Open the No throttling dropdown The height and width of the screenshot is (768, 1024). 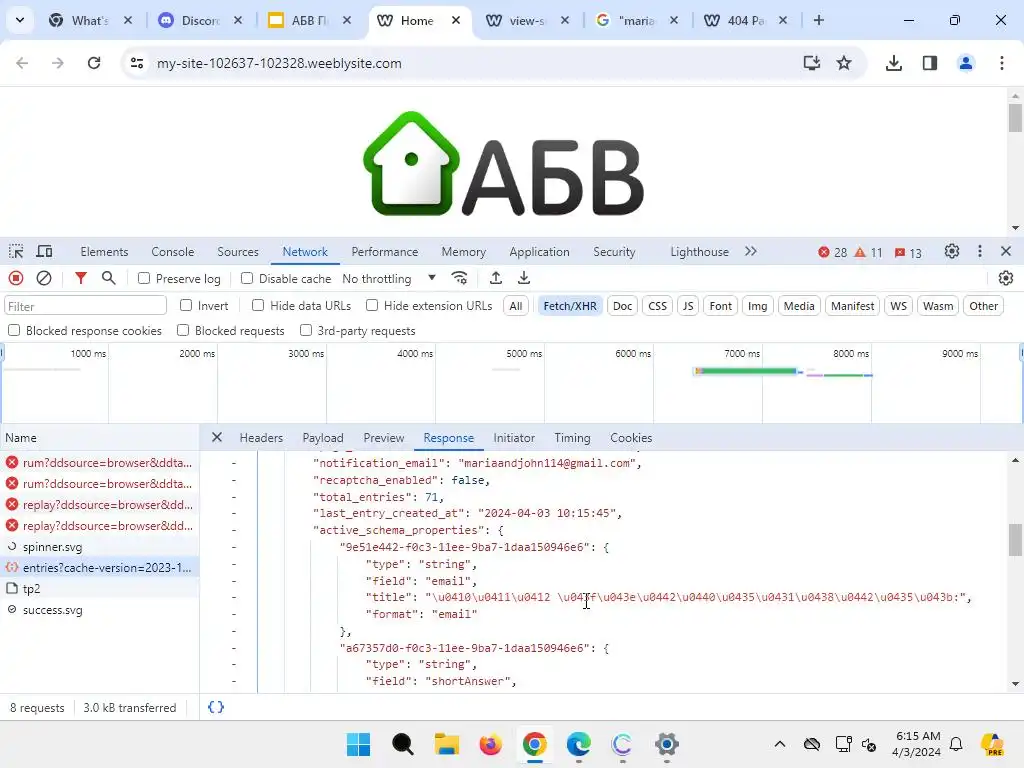(x=389, y=279)
